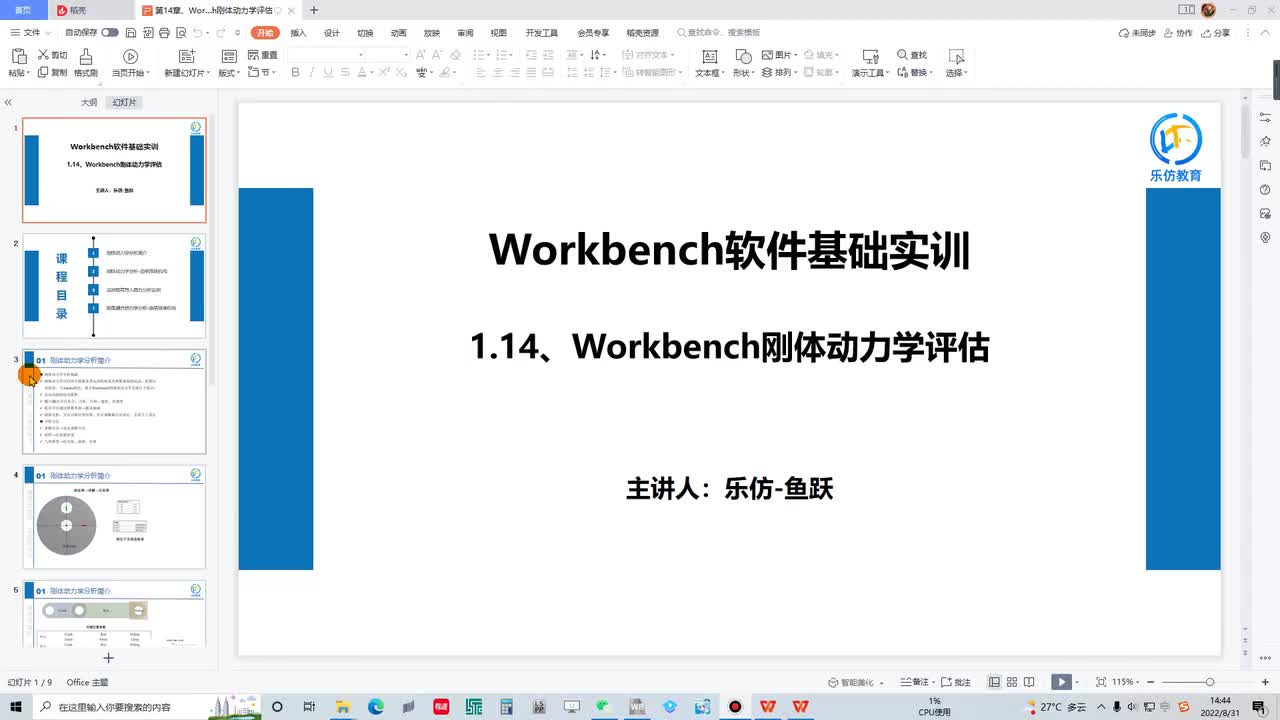Image resolution: width=1280 pixels, height=720 pixels.
Task: Open the Insert (插入) ribbon tab
Action: point(298,33)
